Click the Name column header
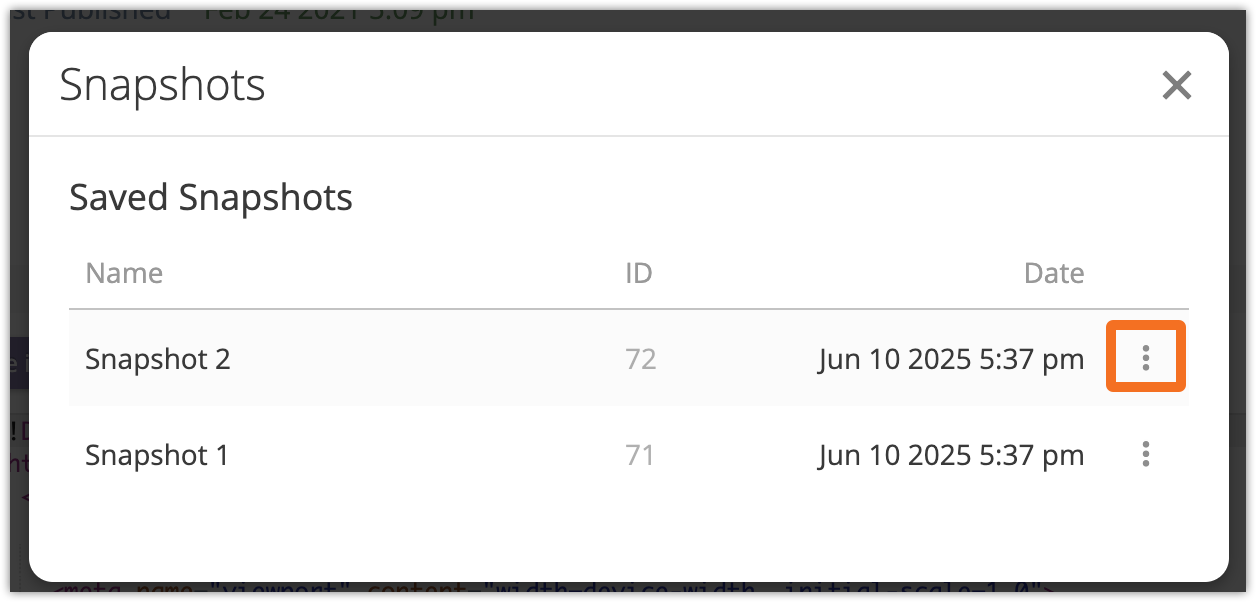This screenshot has width=1256, height=602. [x=124, y=273]
